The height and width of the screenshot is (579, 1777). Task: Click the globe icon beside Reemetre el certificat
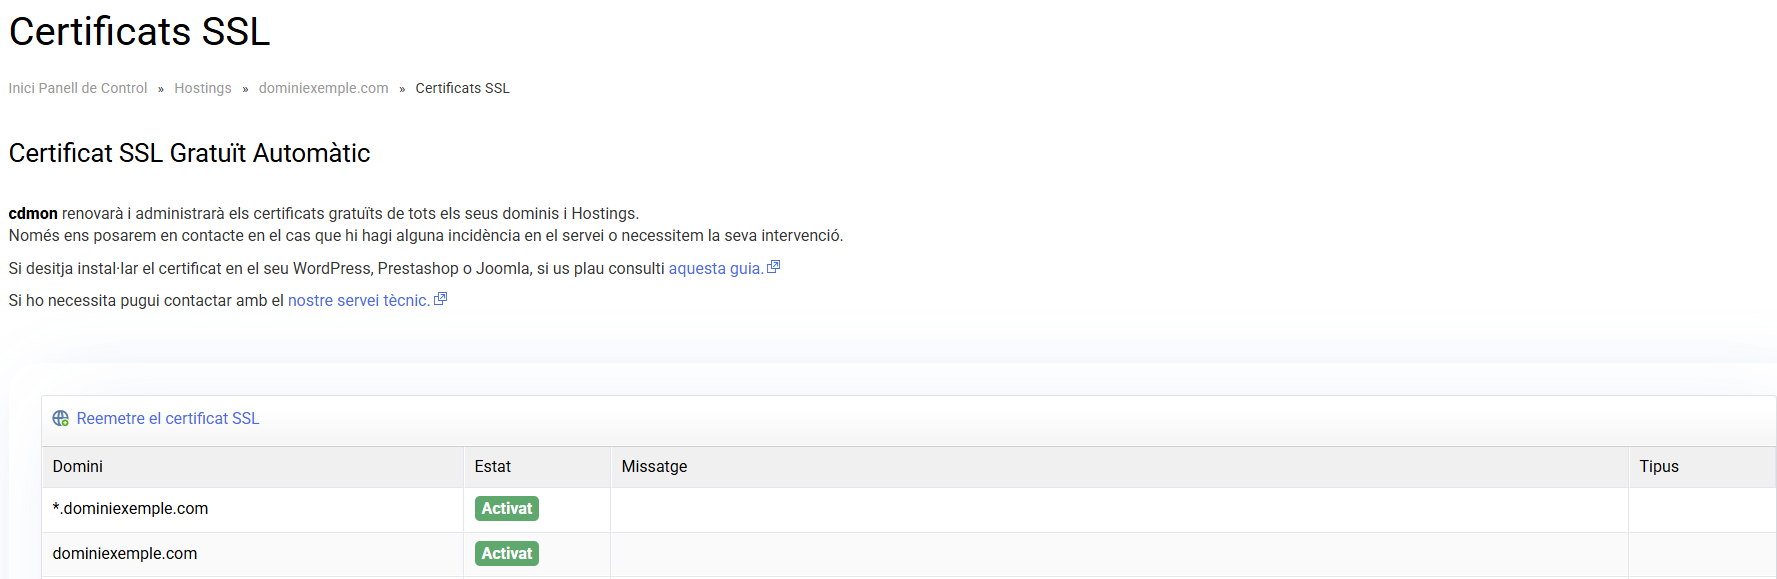pyautogui.click(x=61, y=419)
